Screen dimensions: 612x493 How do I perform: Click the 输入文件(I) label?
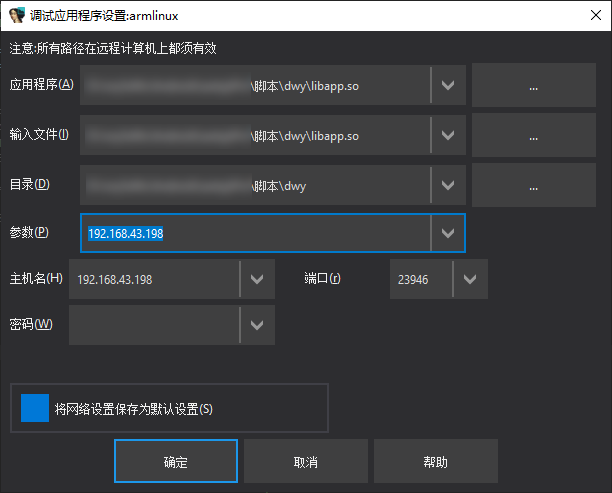[39, 134]
